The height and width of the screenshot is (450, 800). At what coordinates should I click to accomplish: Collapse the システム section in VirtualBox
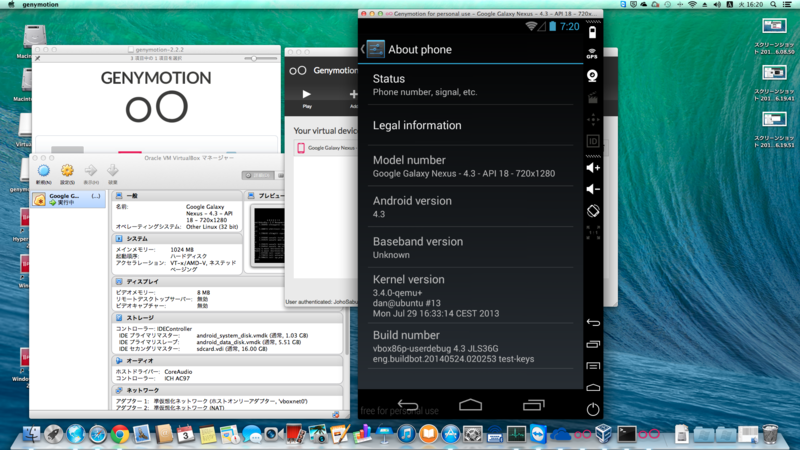pyautogui.click(x=177, y=238)
